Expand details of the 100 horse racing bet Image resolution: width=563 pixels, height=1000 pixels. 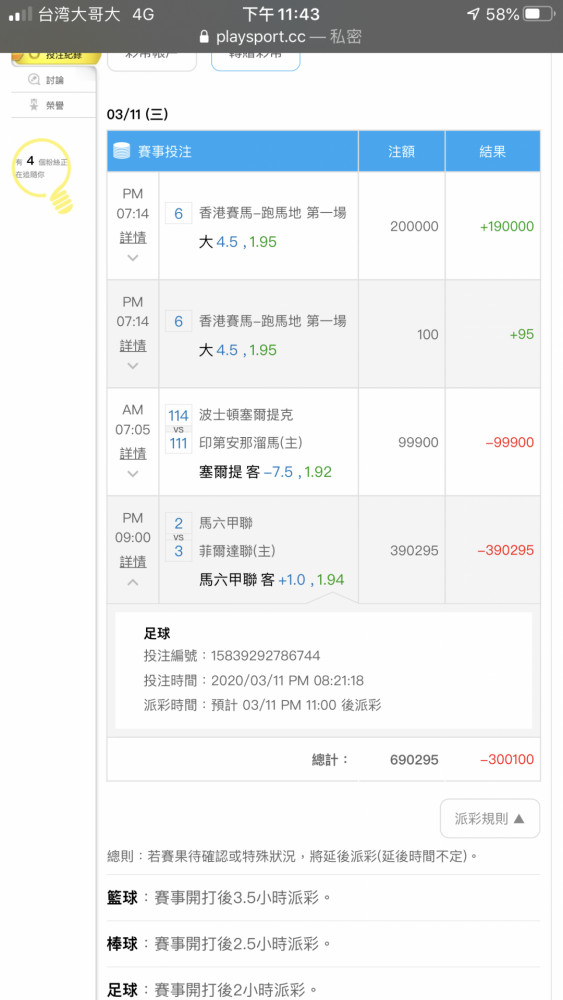pos(133,365)
